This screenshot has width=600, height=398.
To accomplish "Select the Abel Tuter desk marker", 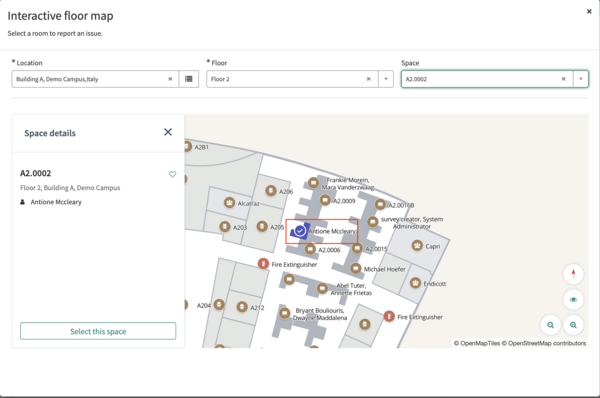I will (x=322, y=288).
